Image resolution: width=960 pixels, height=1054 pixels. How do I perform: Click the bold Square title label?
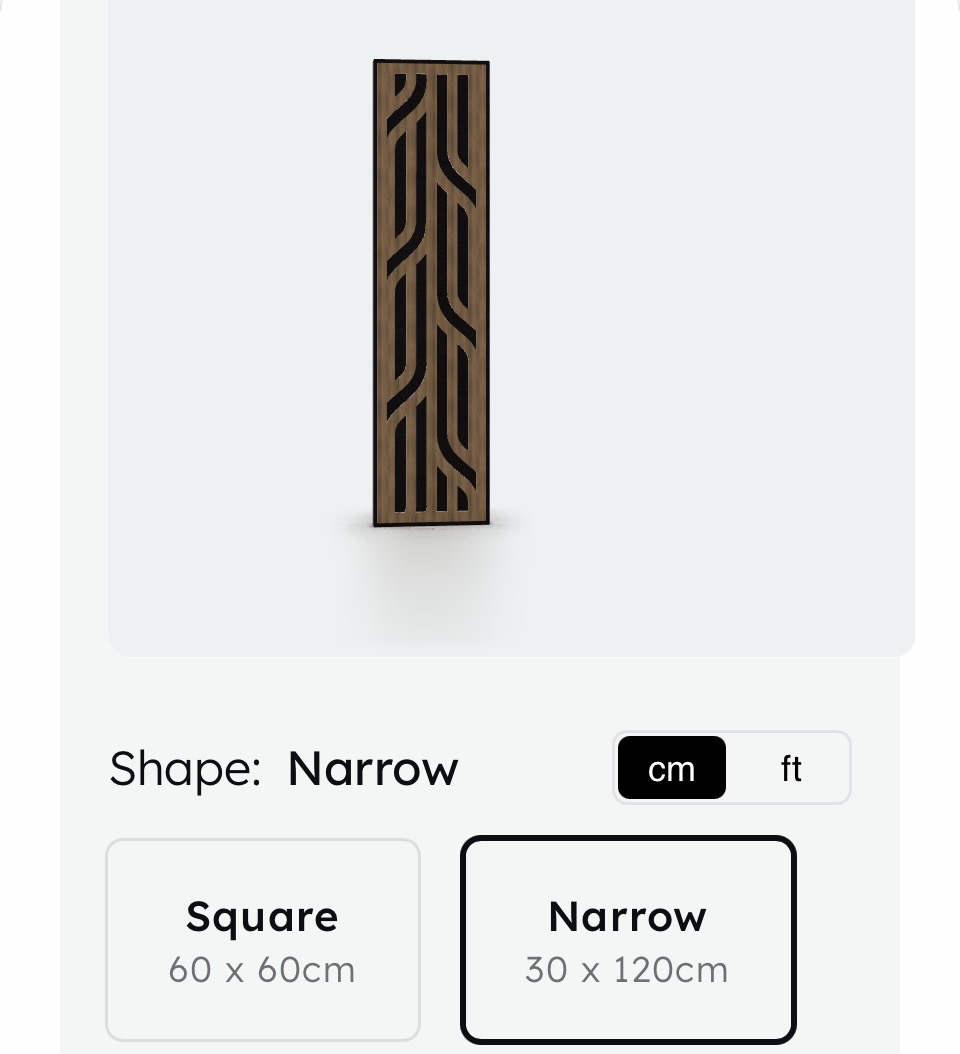262,917
